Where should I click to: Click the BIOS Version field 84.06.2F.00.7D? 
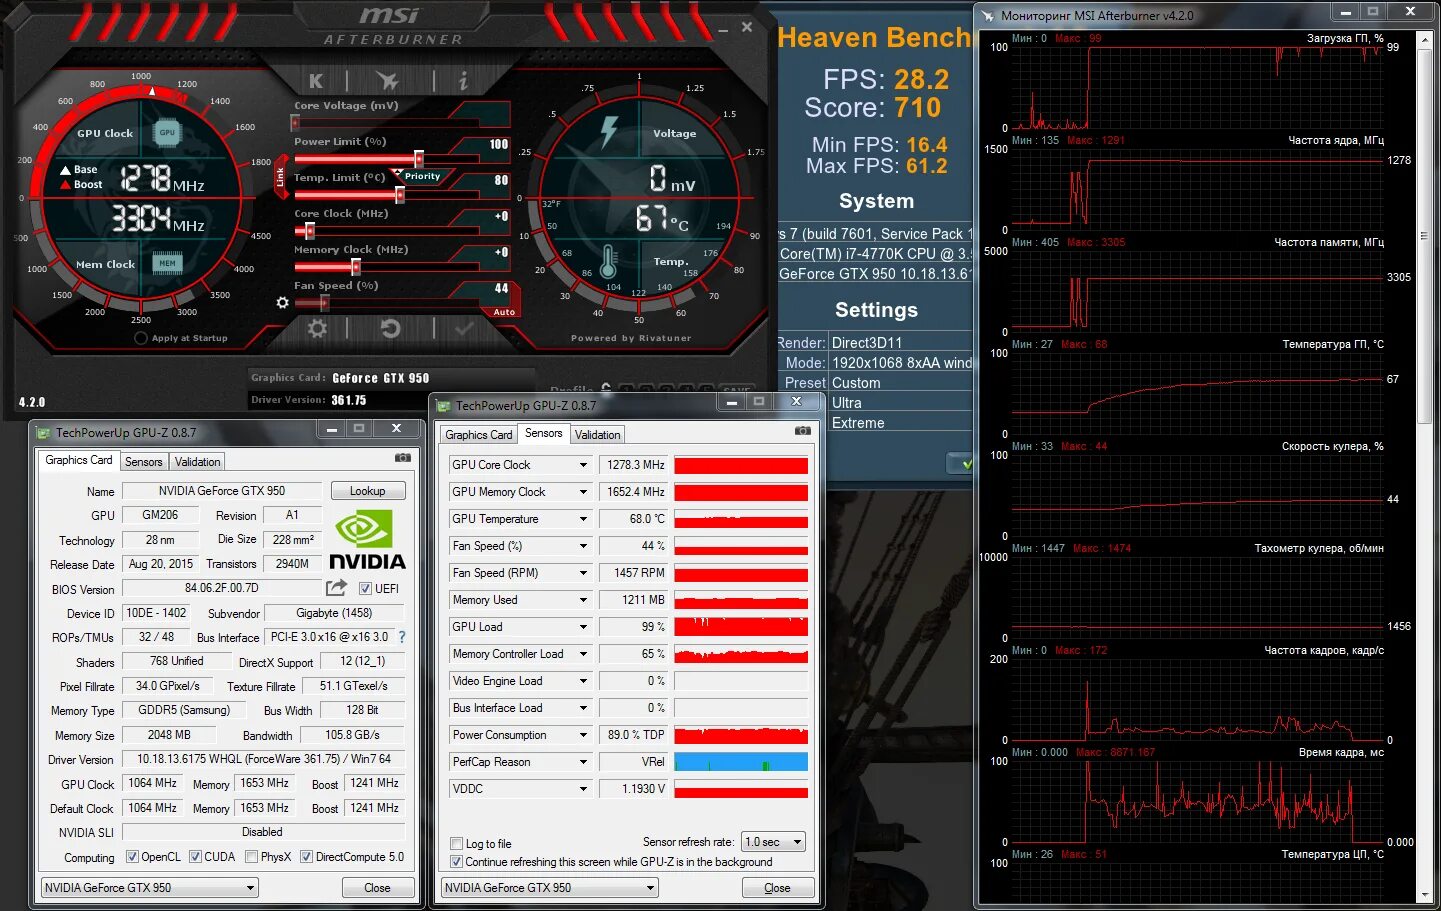point(222,588)
